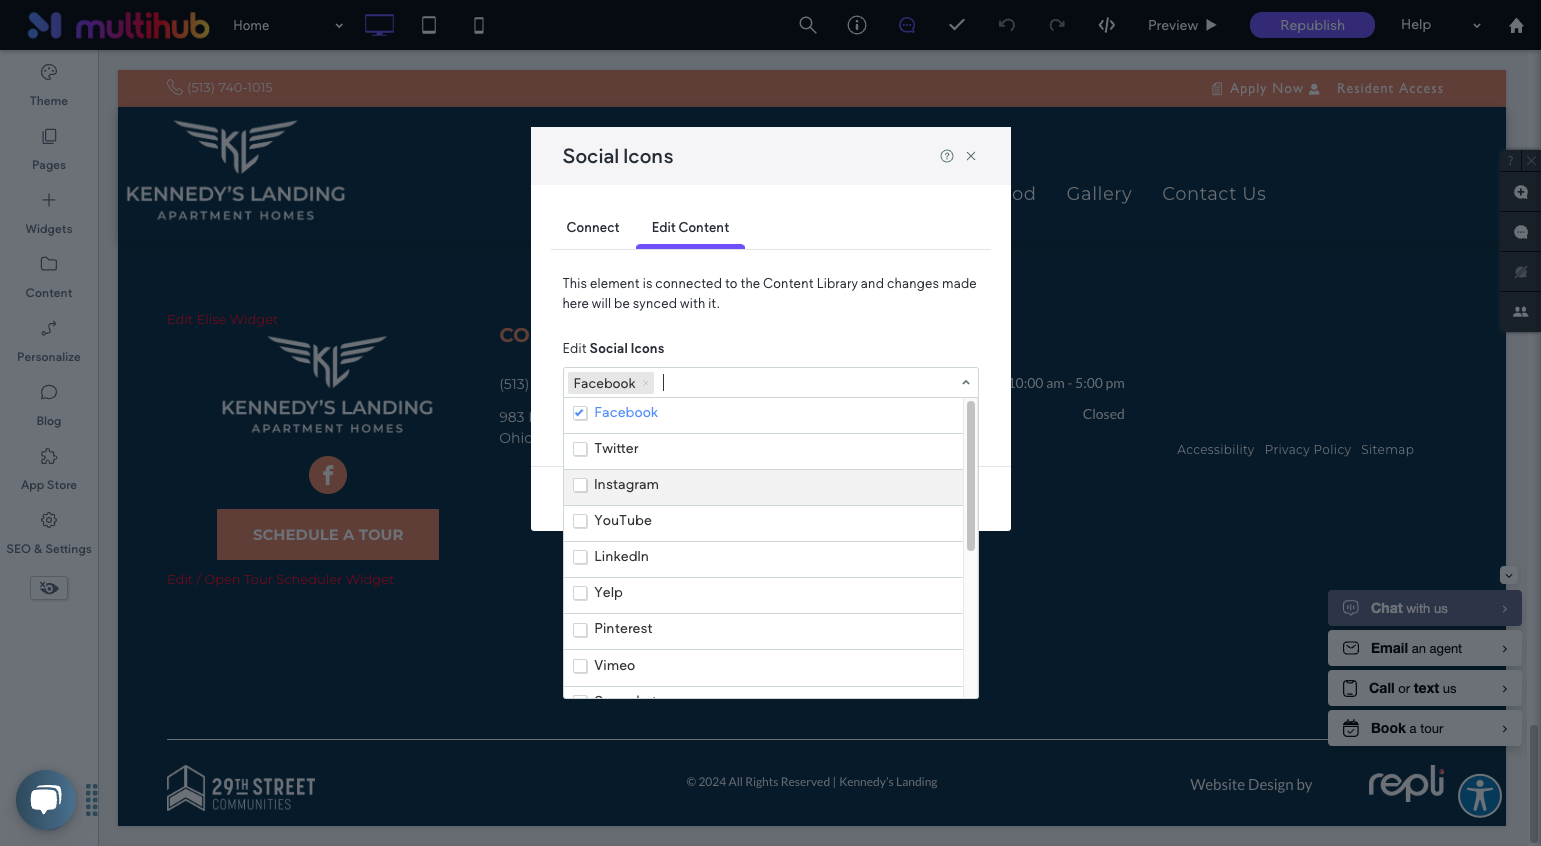1541x846 pixels.
Task: Open developer mode code icon
Action: 1107,25
